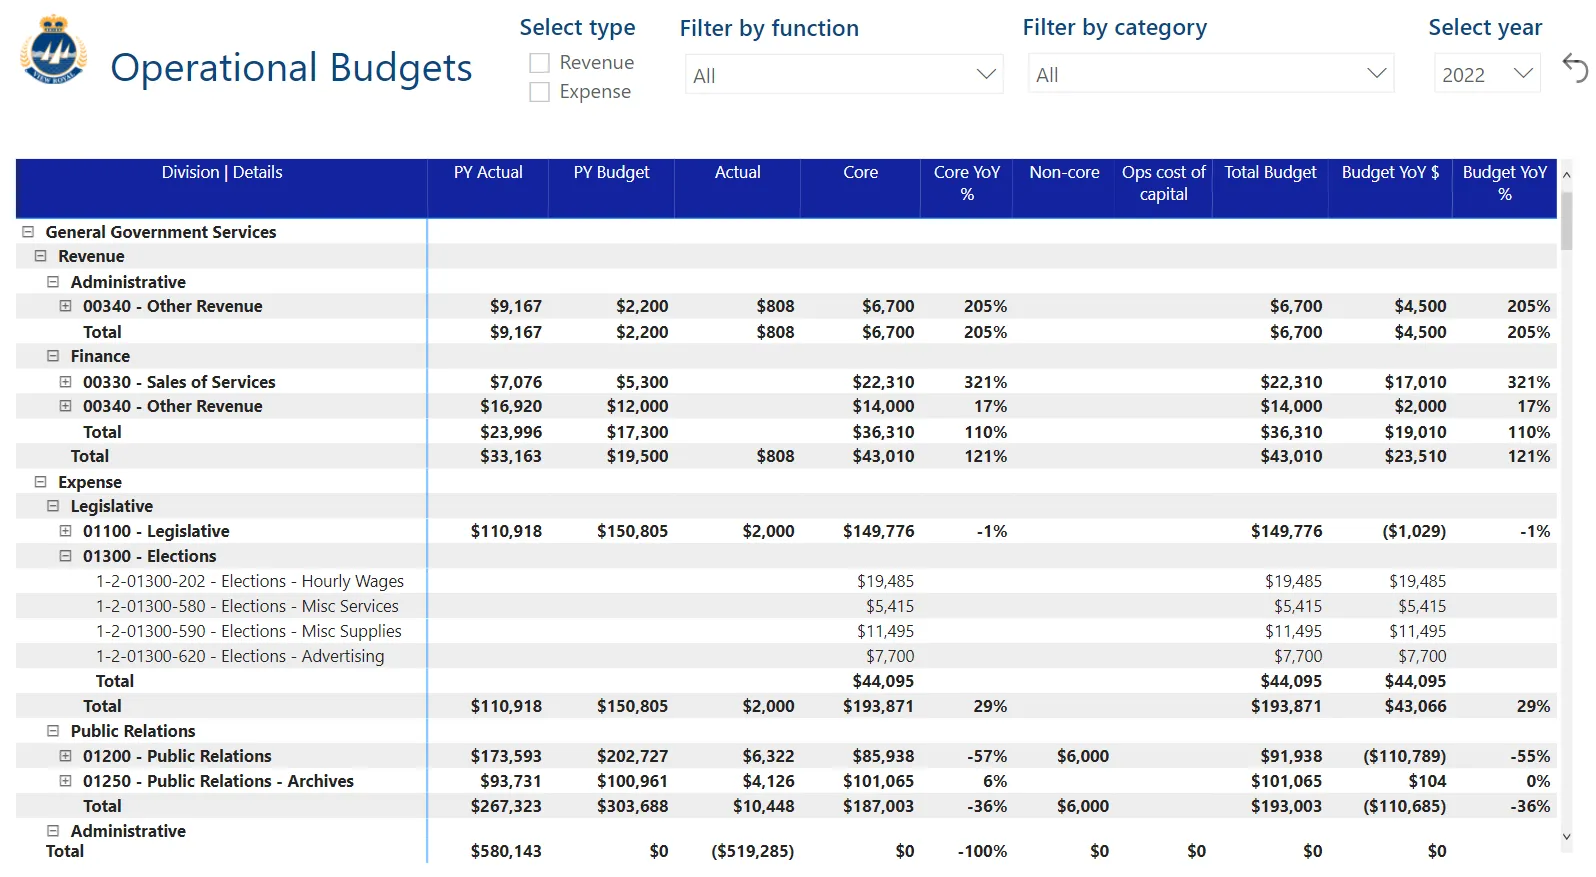This screenshot has width=1596, height=877.
Task: Expand 01100 - Legislative row
Action: 66,531
